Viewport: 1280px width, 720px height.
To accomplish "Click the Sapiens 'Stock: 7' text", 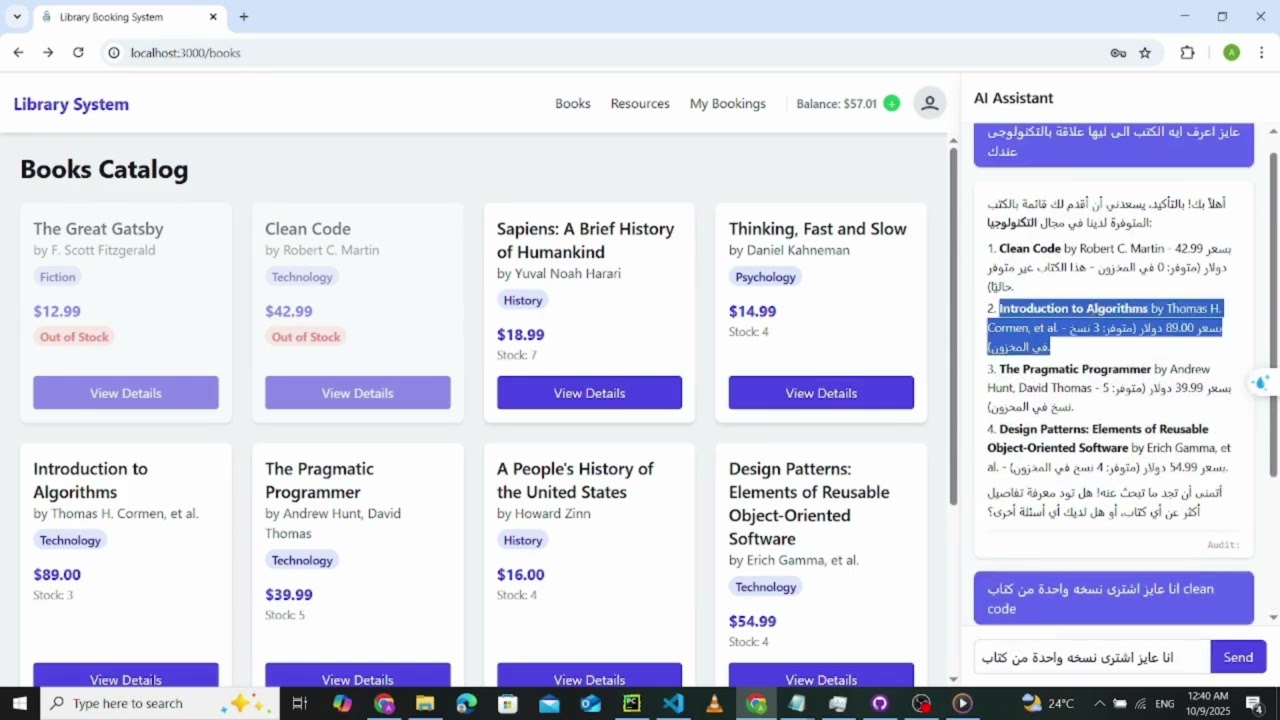I will coord(517,355).
